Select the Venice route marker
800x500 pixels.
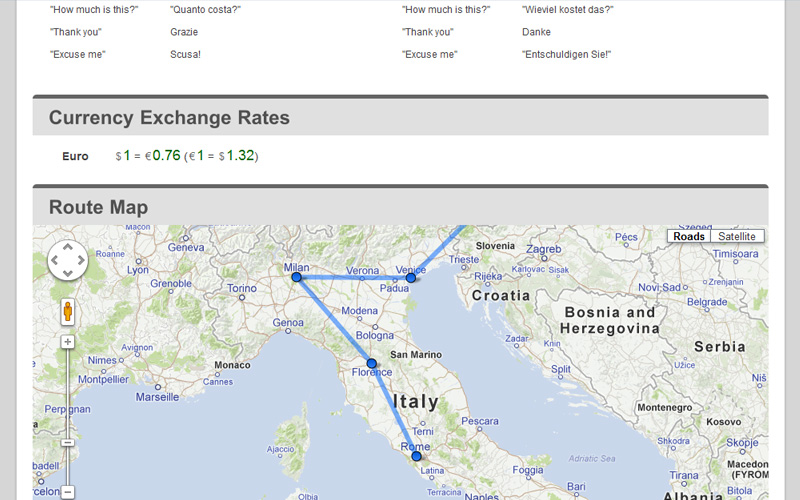pos(411,278)
